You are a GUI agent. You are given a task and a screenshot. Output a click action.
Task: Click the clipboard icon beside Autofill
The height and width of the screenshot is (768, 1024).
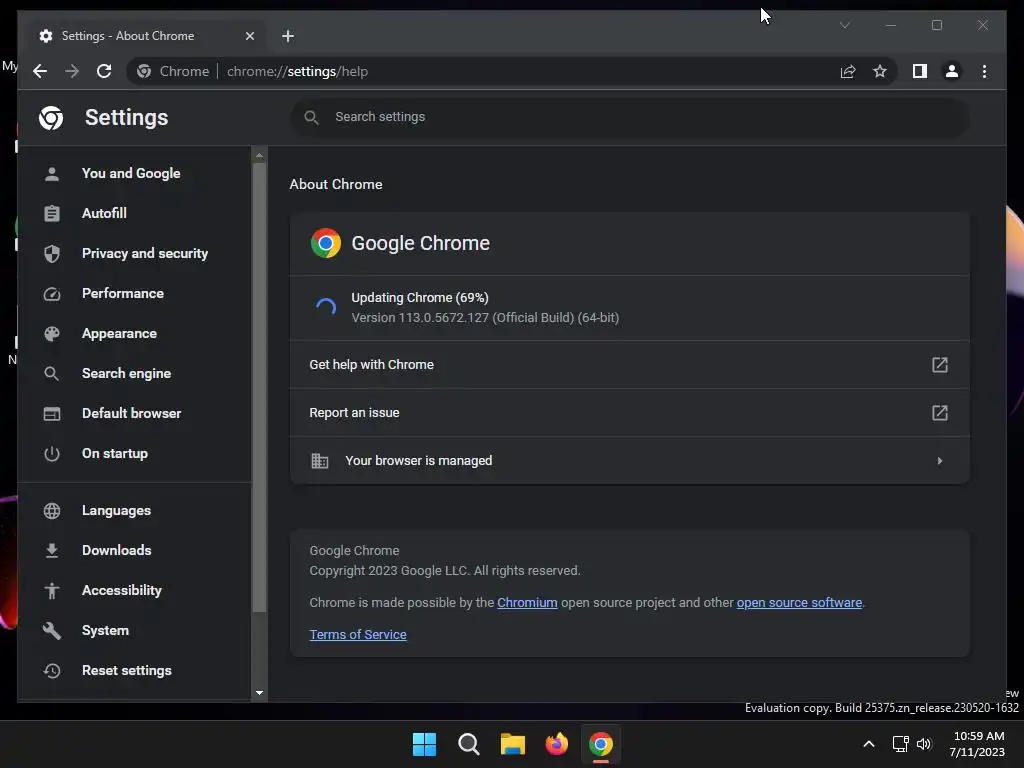52,213
